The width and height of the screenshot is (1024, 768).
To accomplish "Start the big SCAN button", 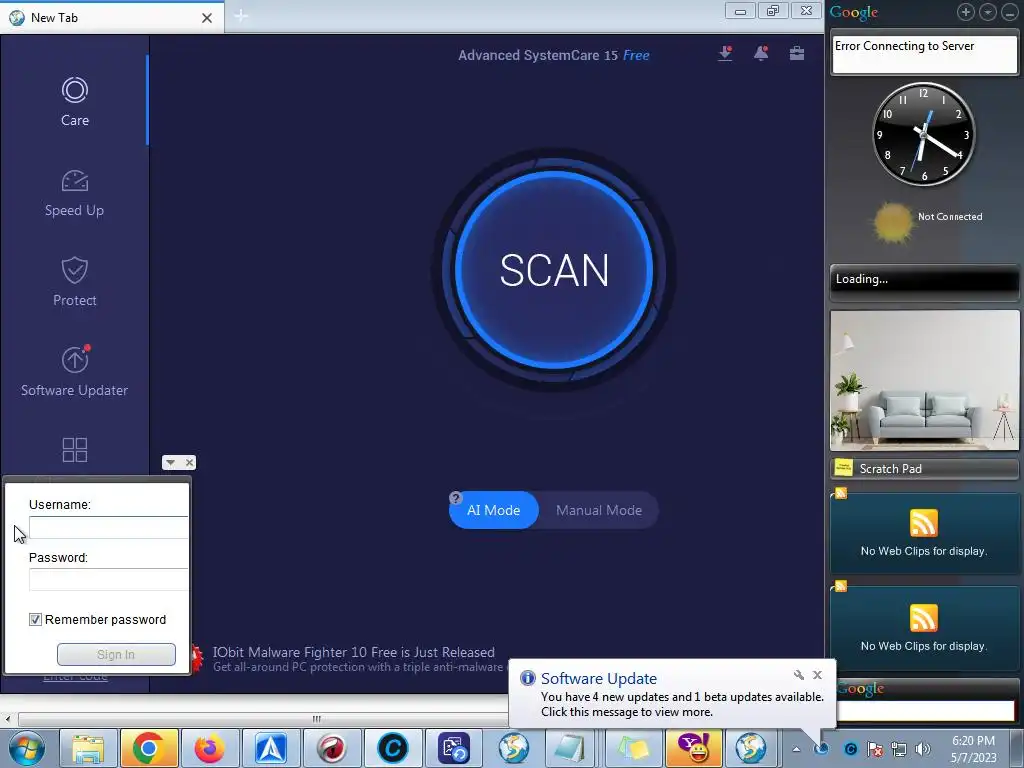I will (554, 270).
